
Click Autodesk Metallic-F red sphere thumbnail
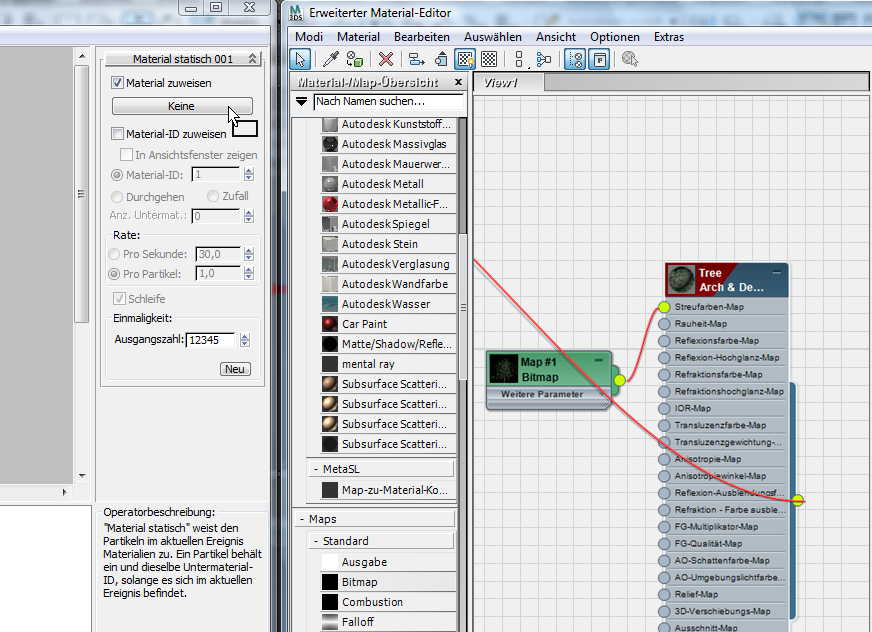point(330,204)
